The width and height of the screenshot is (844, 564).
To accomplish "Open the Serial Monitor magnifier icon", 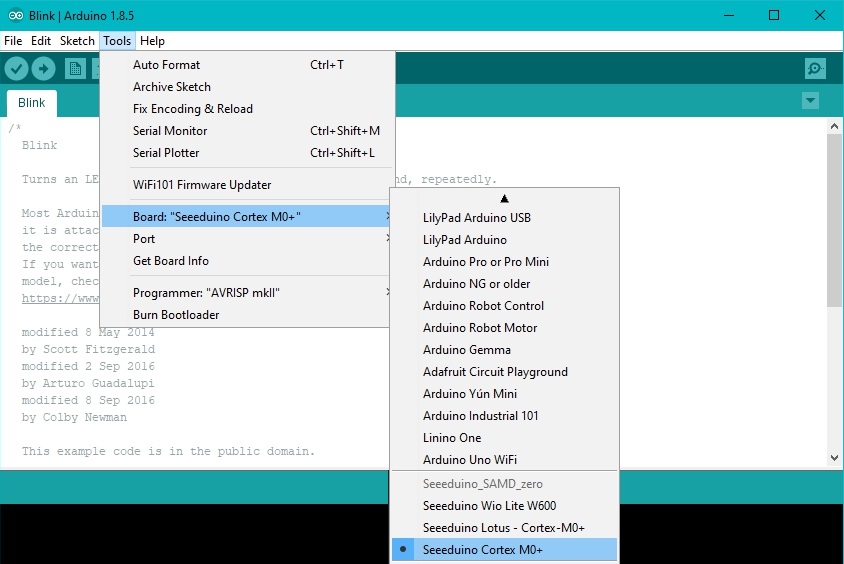I will 815,68.
